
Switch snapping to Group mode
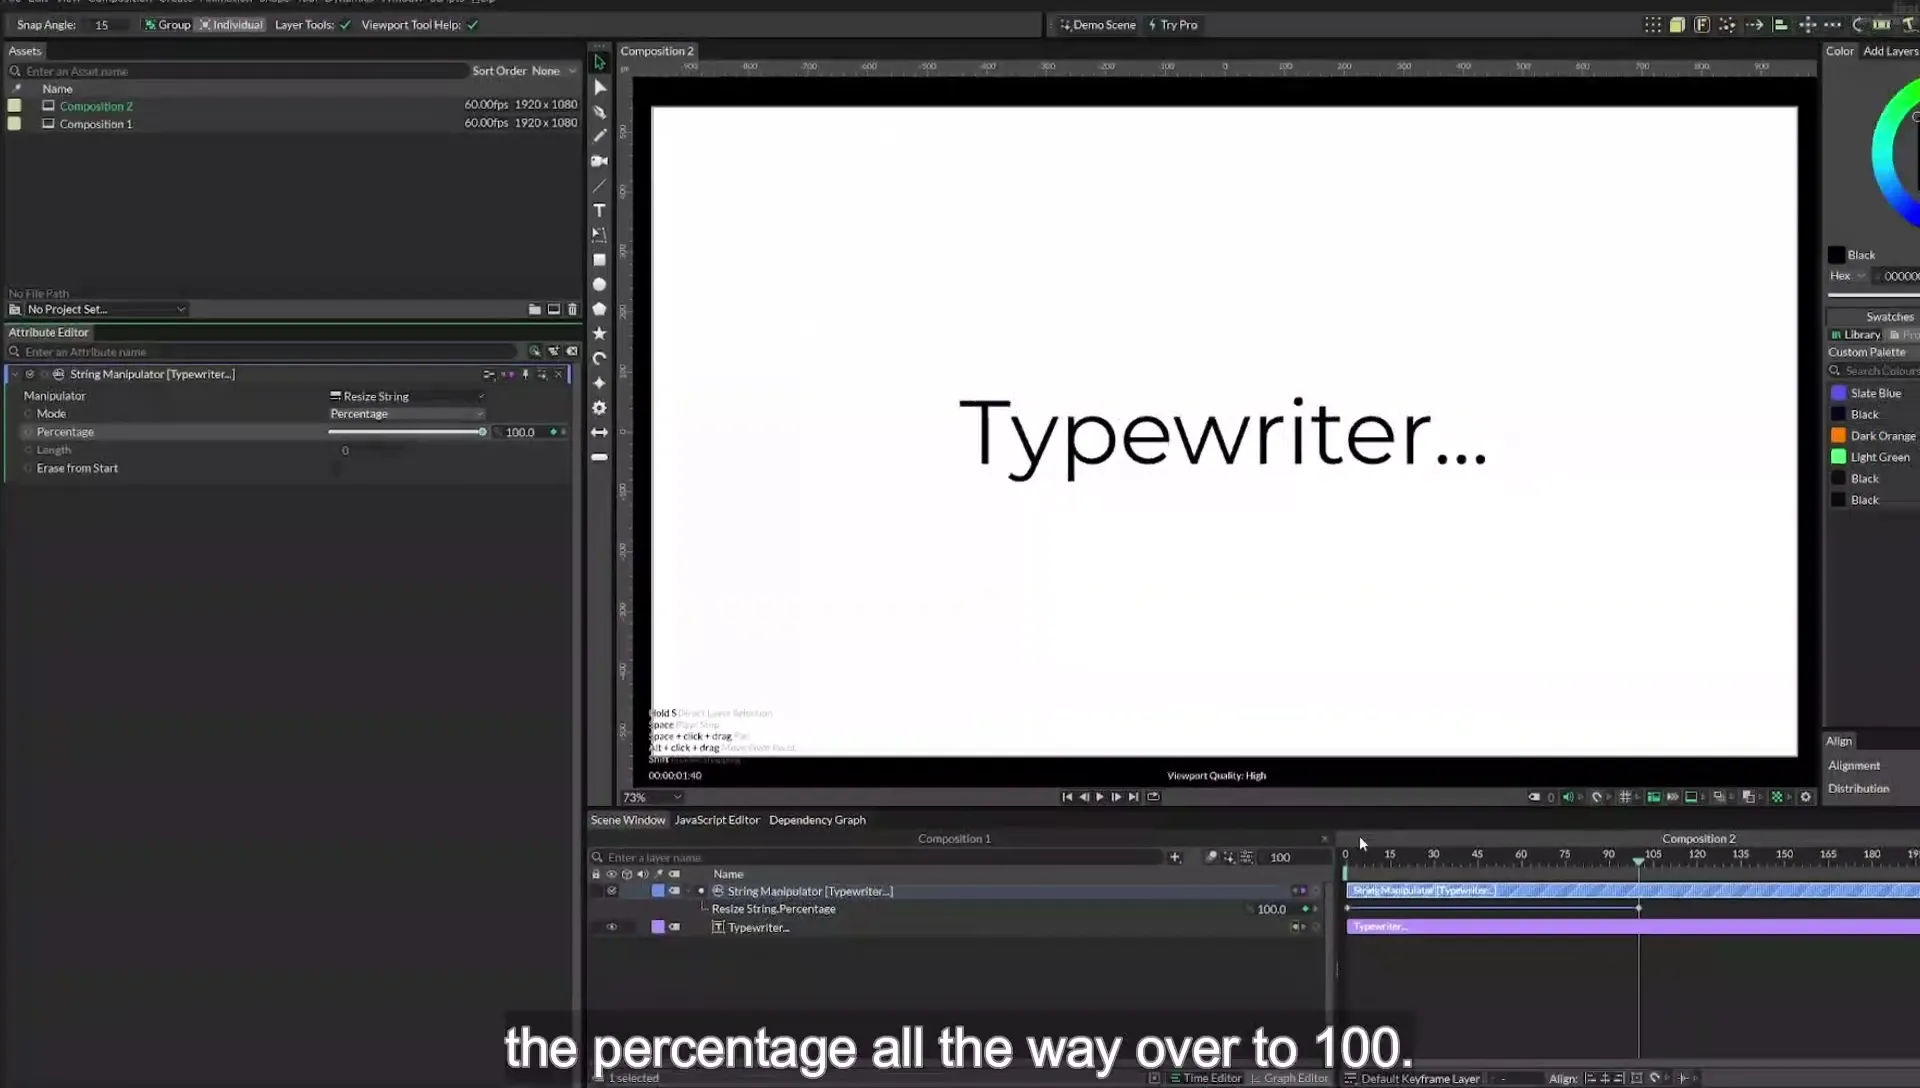[167, 25]
